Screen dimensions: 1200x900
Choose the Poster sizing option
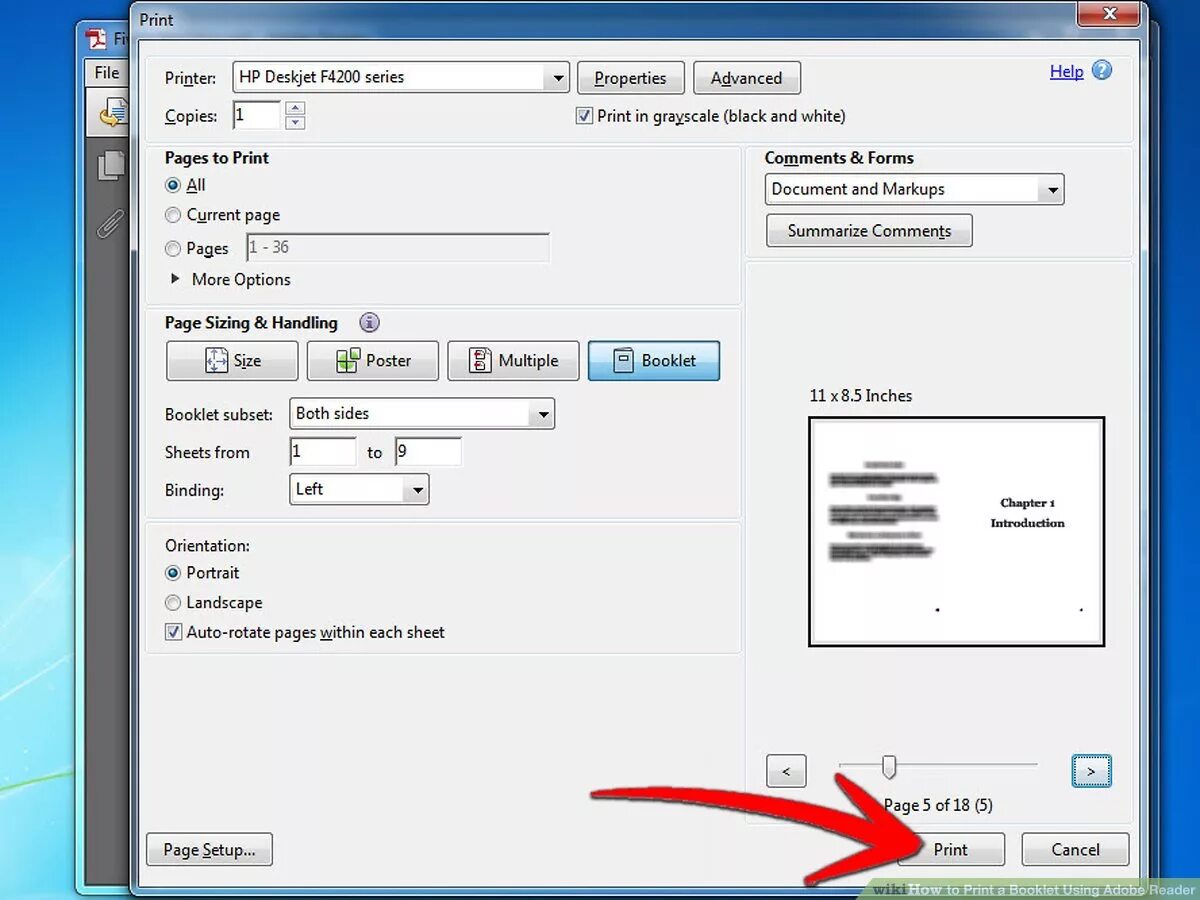click(373, 361)
